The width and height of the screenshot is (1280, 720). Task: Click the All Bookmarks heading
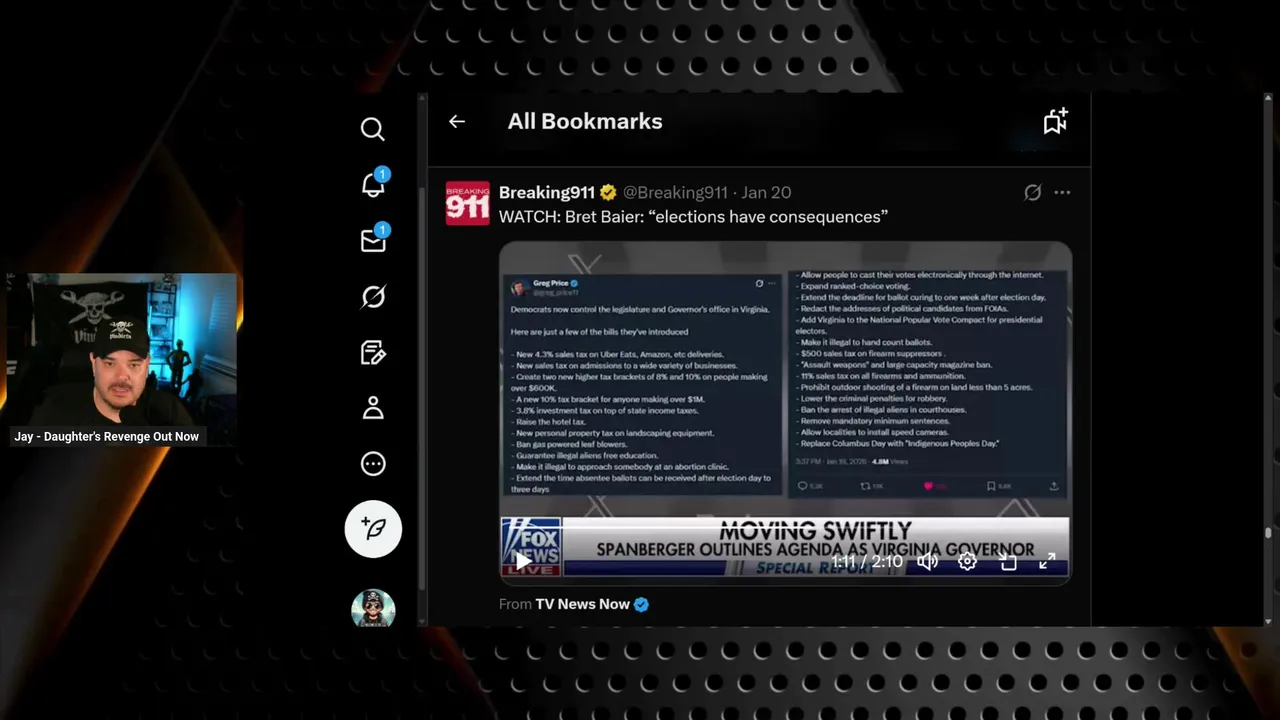[x=585, y=121]
